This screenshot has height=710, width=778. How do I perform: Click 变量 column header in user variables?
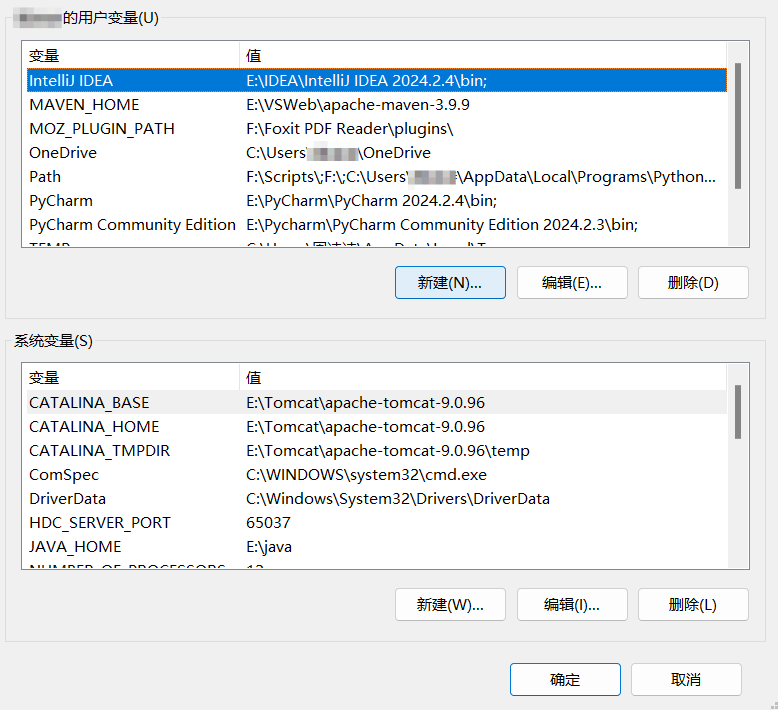[x=133, y=56]
